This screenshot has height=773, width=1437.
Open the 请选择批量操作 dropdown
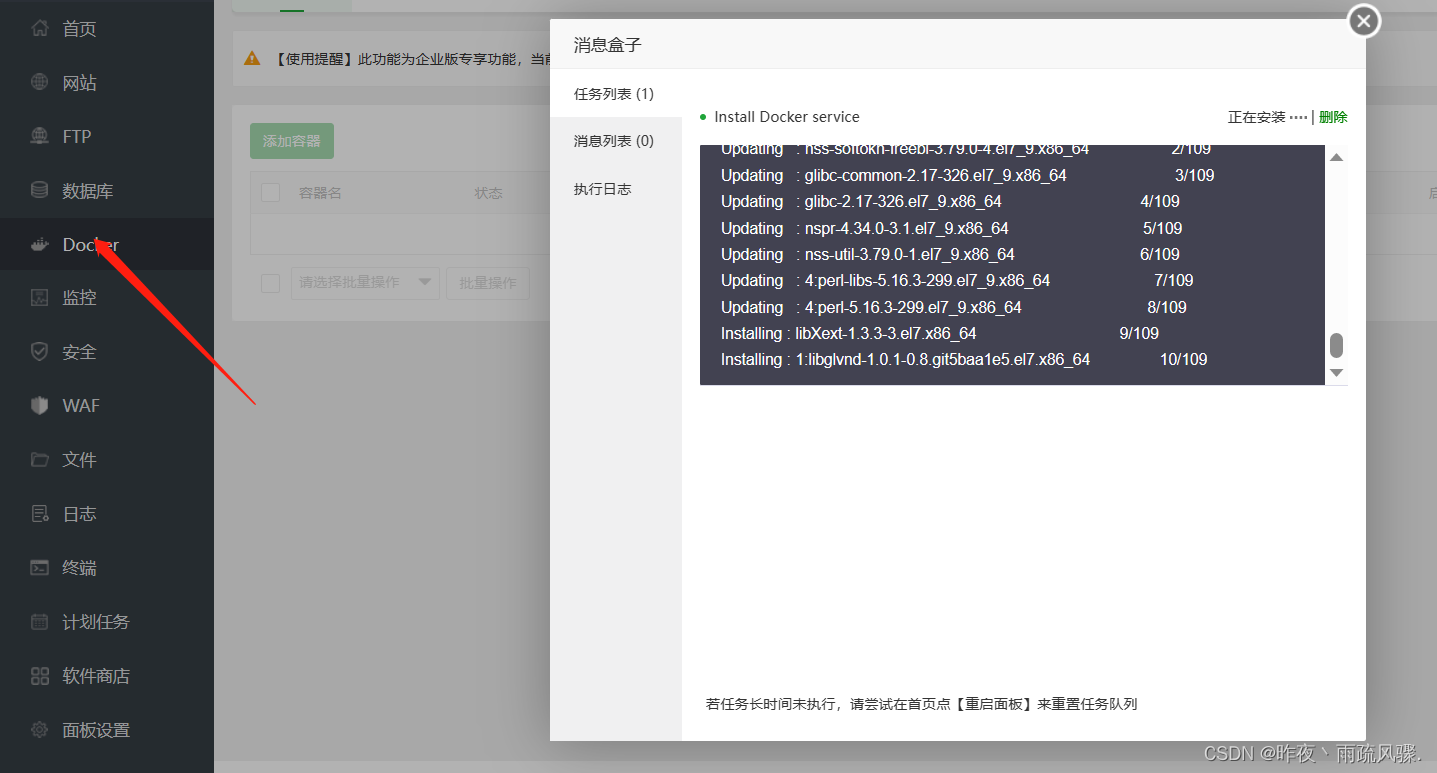pyautogui.click(x=365, y=283)
